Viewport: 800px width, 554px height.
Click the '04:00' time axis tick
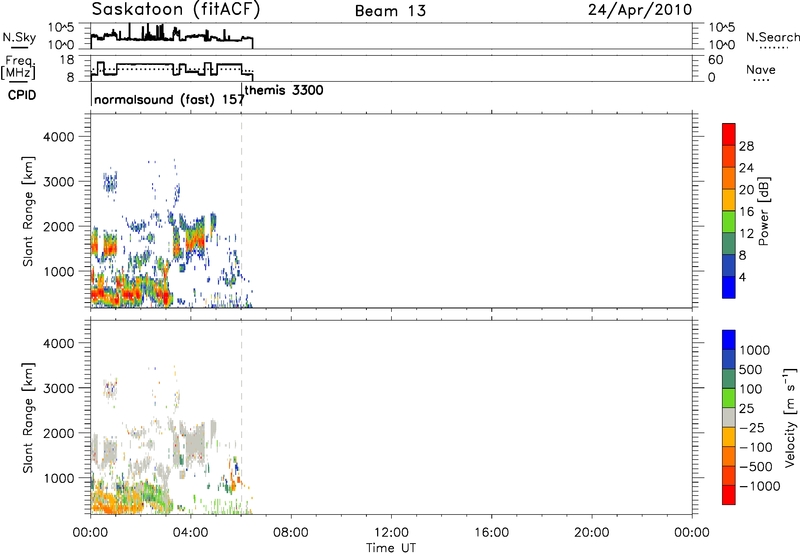(191, 533)
